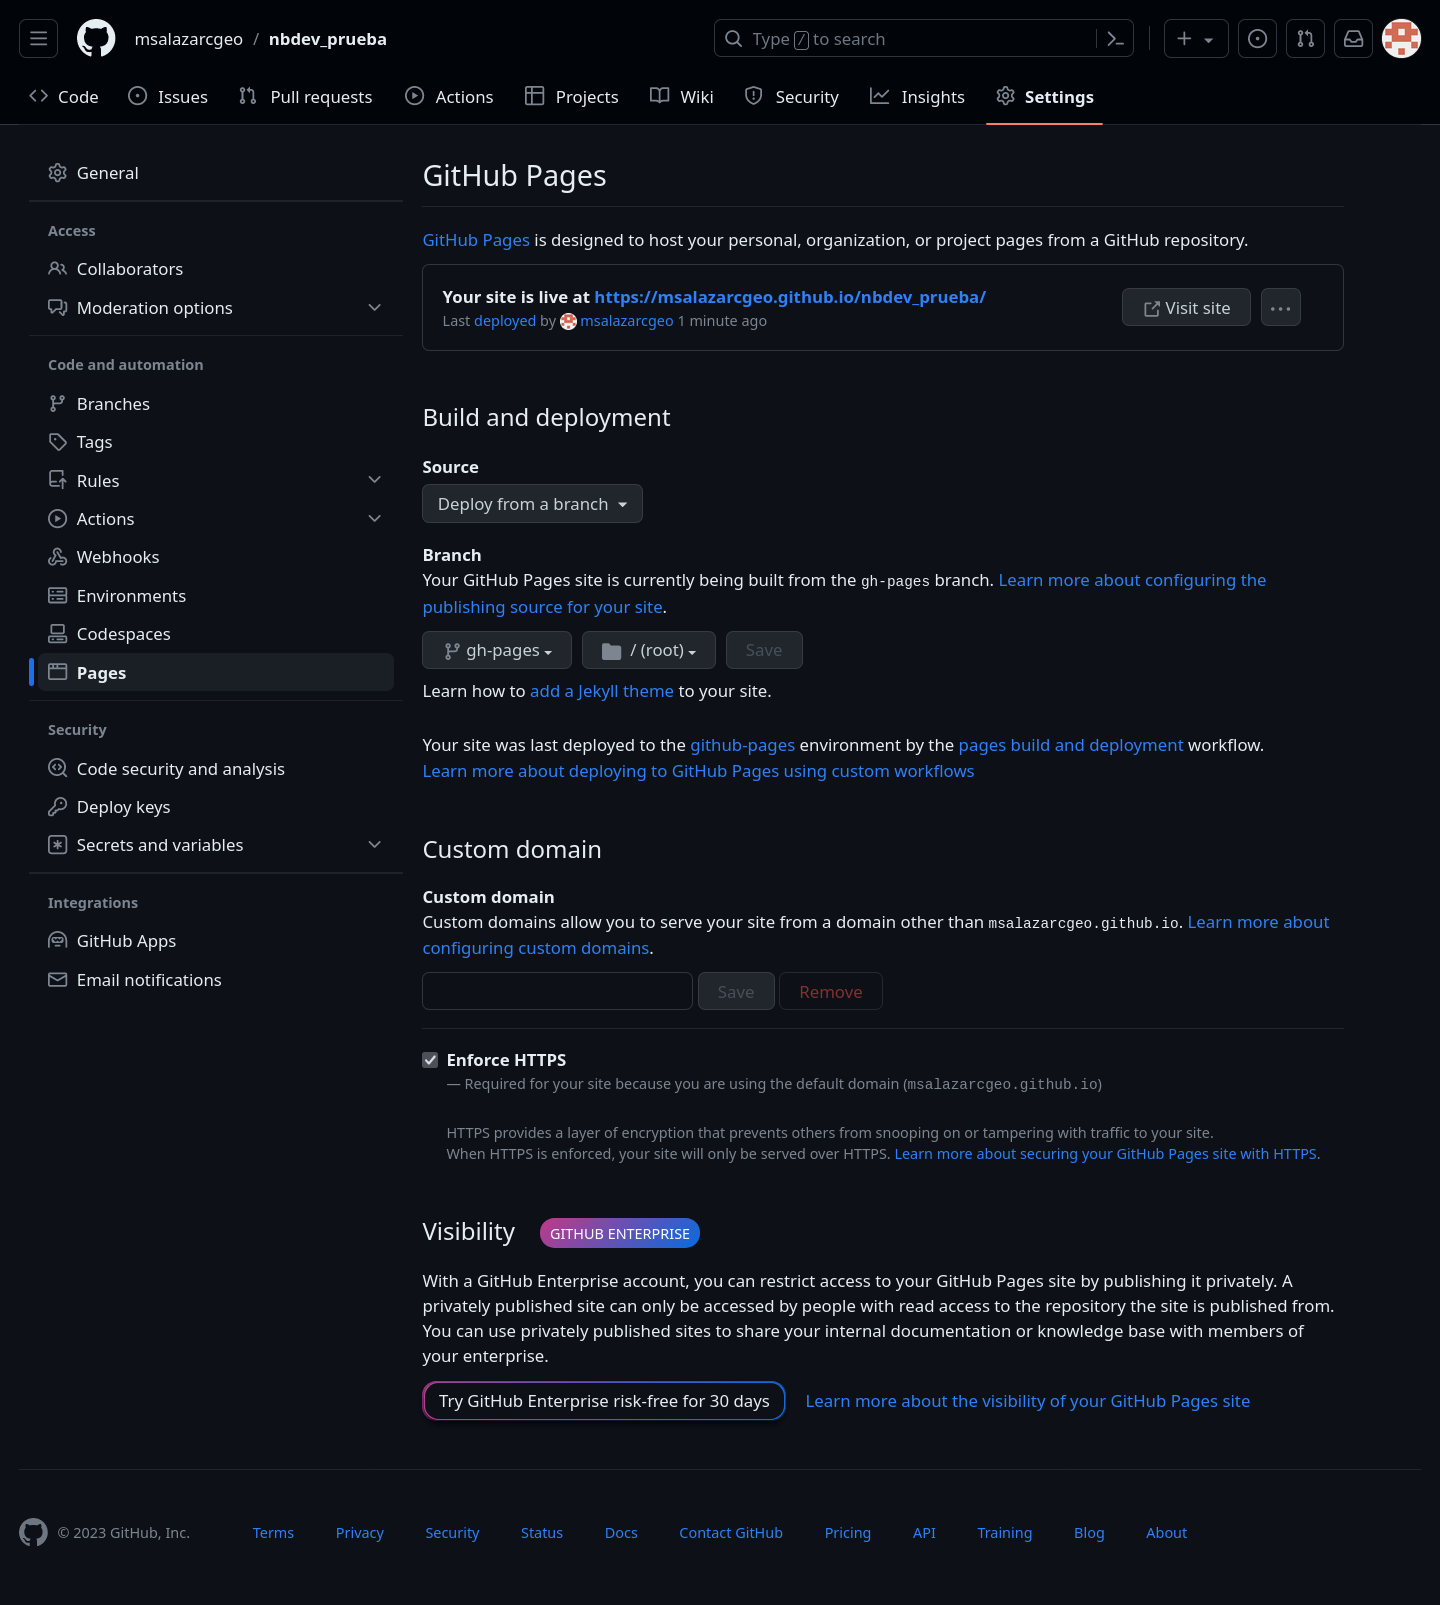Open the / (root) folder dropdown
Viewport: 1440px width, 1605px height.
click(x=648, y=650)
